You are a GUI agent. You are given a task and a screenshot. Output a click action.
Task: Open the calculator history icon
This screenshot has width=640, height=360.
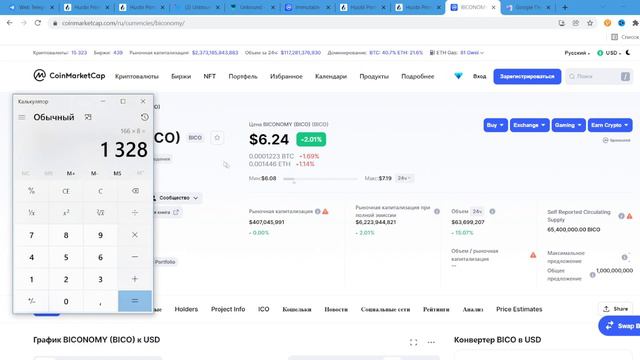[x=144, y=118]
